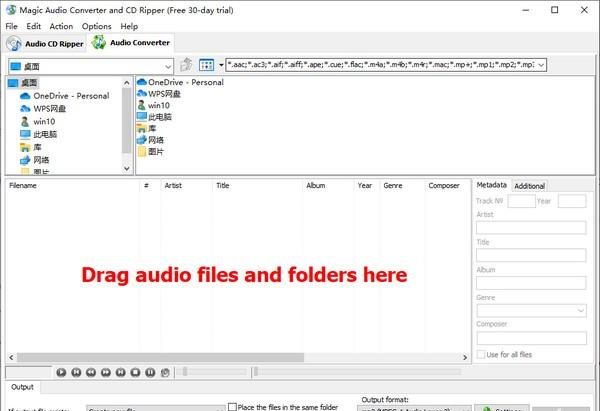
Task: Open the Action menu
Action: [x=61, y=26]
